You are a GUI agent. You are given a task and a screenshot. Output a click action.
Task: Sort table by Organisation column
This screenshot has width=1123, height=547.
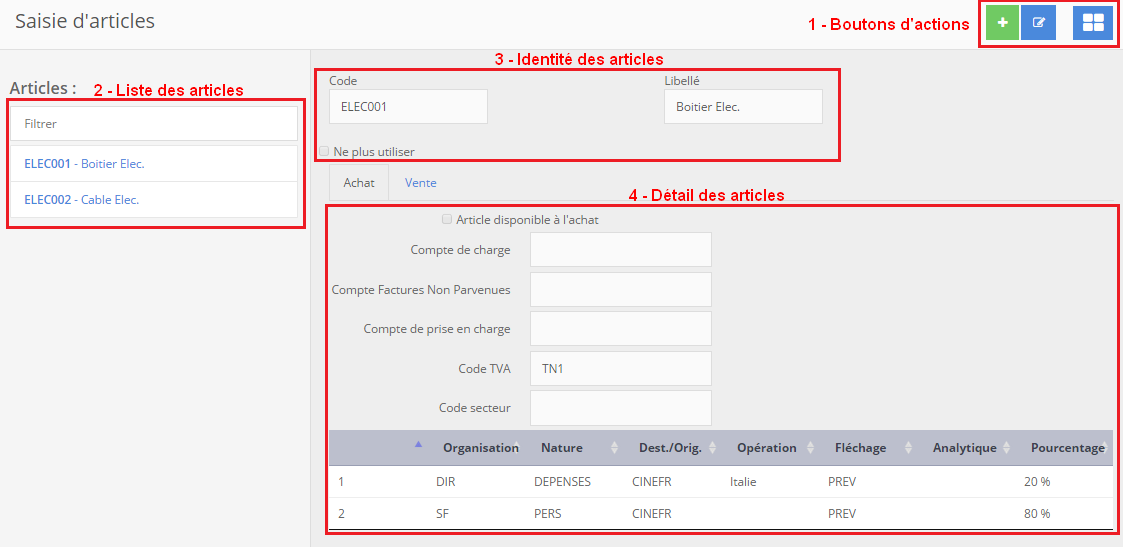pos(480,448)
